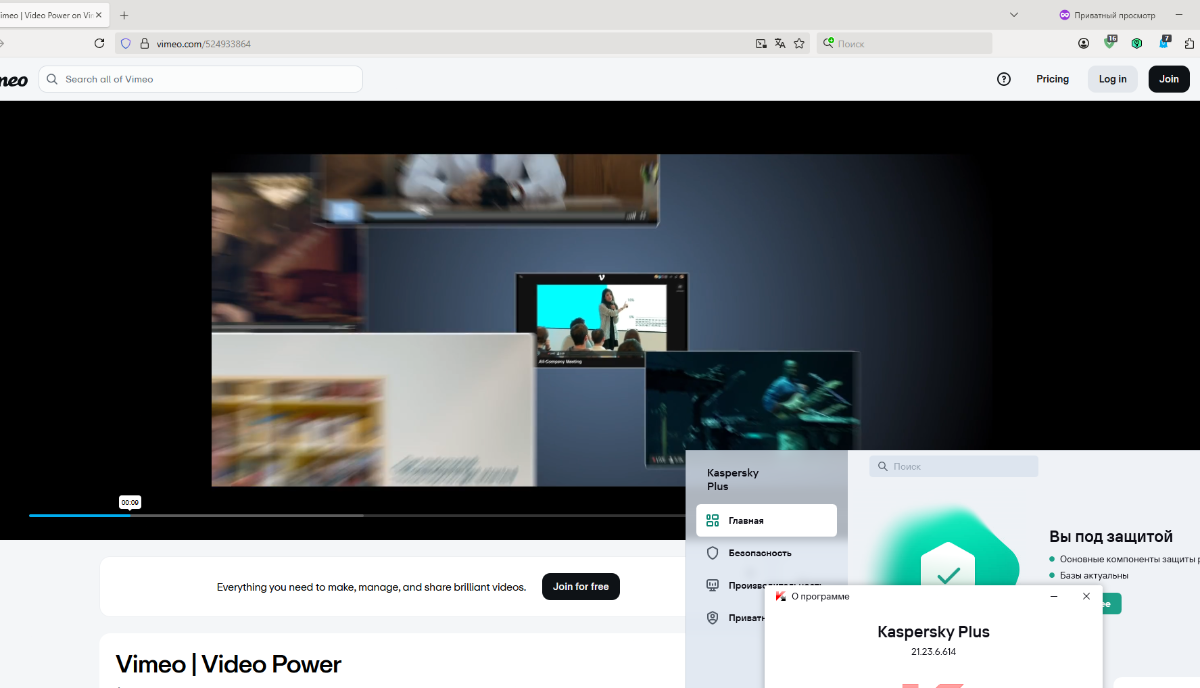1200x688 pixels.
Task: Seek on the video timeline buffered section
Action: 246,515
